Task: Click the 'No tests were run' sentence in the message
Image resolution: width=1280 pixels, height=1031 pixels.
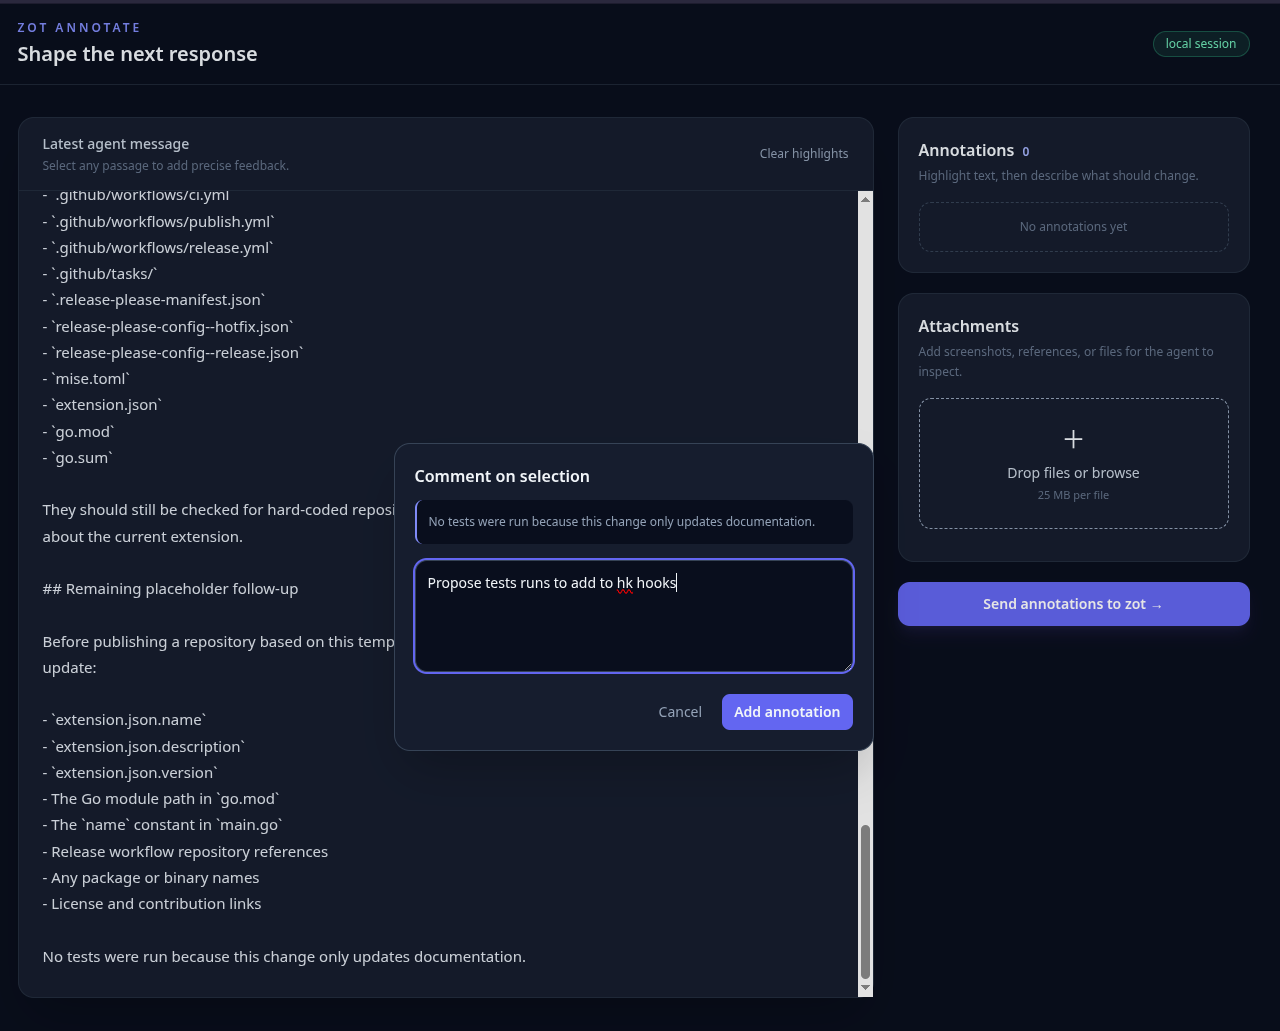Action: (x=284, y=957)
